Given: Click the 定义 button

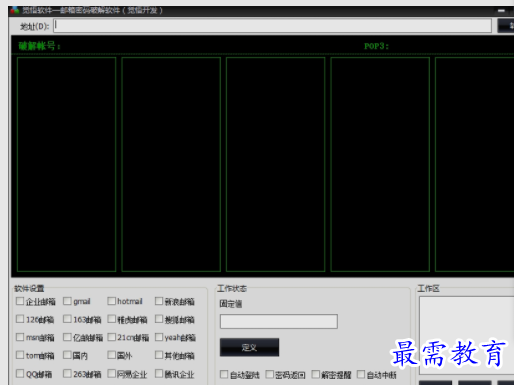Looking at the screenshot, I should click(x=249, y=347).
